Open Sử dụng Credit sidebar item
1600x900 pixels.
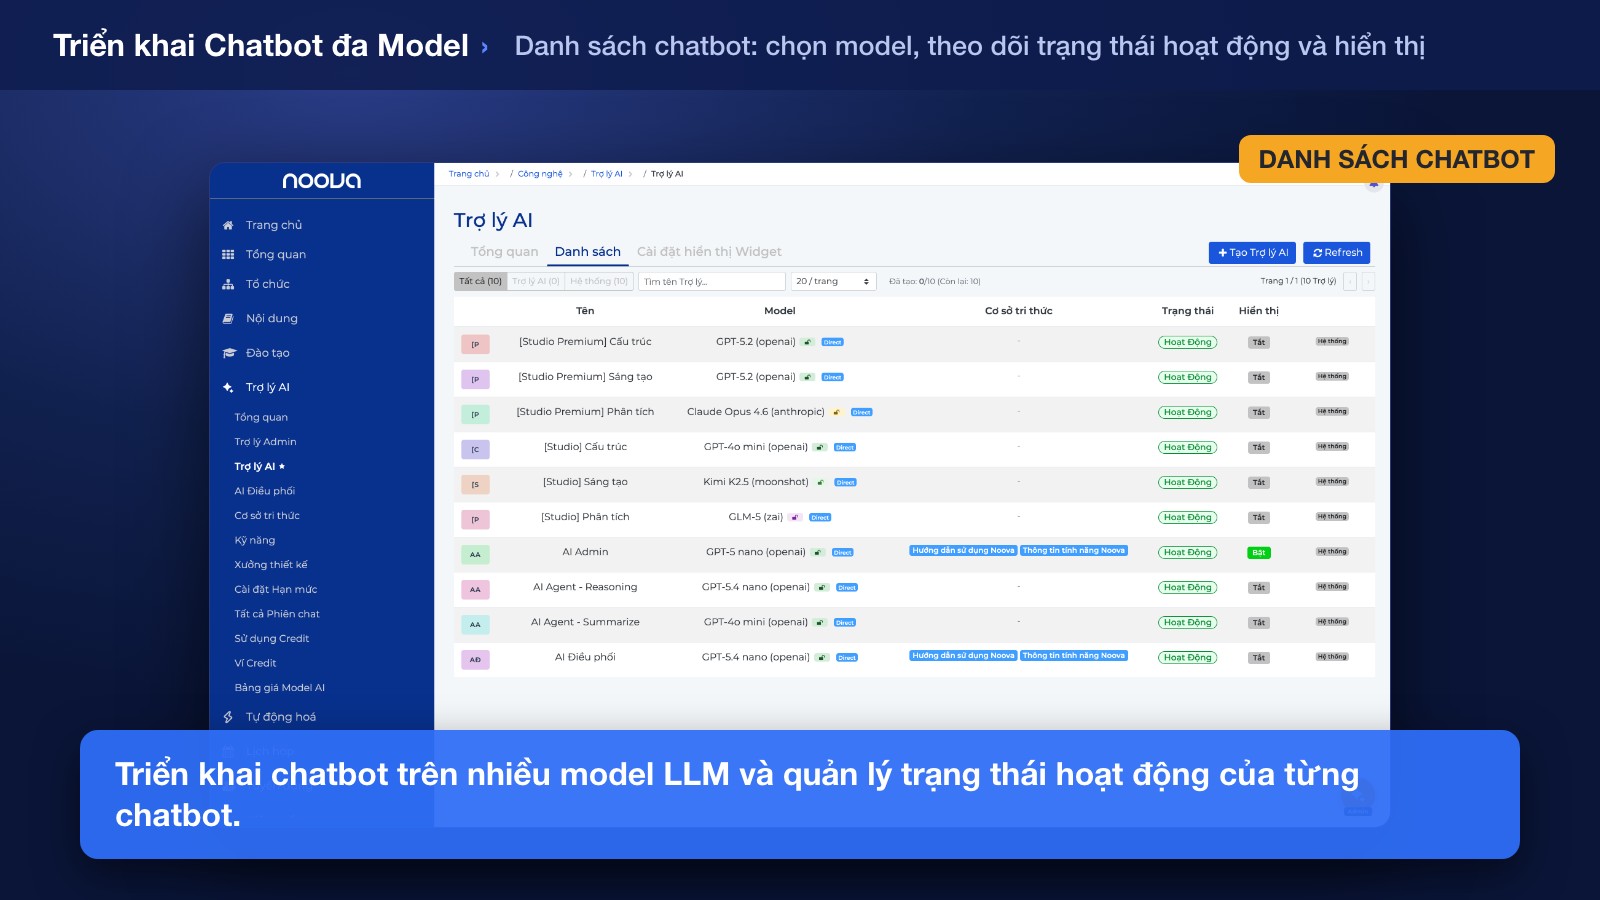click(272, 639)
